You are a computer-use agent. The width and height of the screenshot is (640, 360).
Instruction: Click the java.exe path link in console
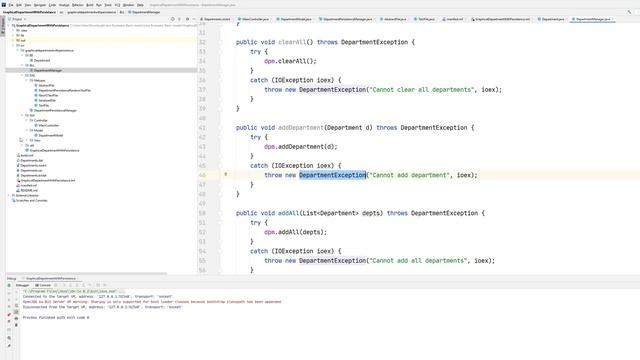[x=69, y=291]
